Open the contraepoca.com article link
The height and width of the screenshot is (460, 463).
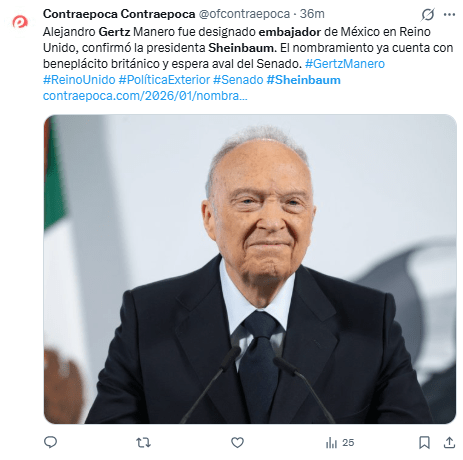[x=145, y=96]
